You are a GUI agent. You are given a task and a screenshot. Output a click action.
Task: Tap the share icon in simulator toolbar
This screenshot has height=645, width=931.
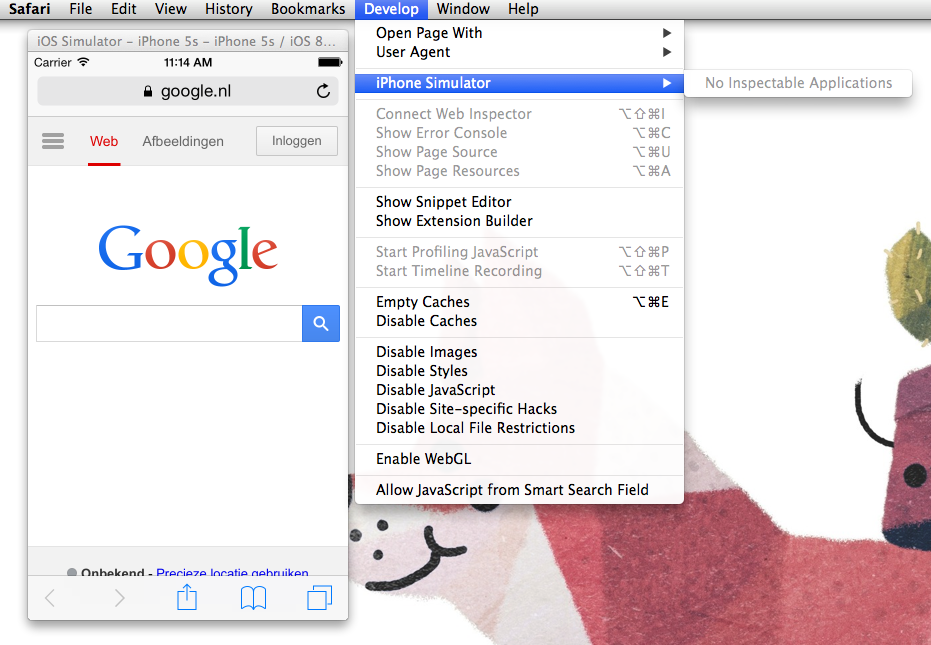click(x=187, y=597)
